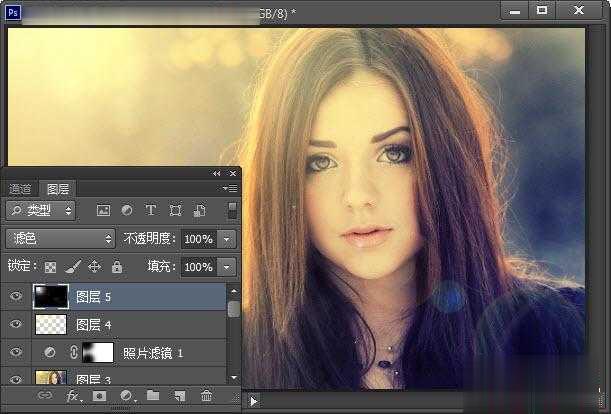This screenshot has height=414, width=611.
Task: Click play arrow in status bar
Action: click(253, 401)
